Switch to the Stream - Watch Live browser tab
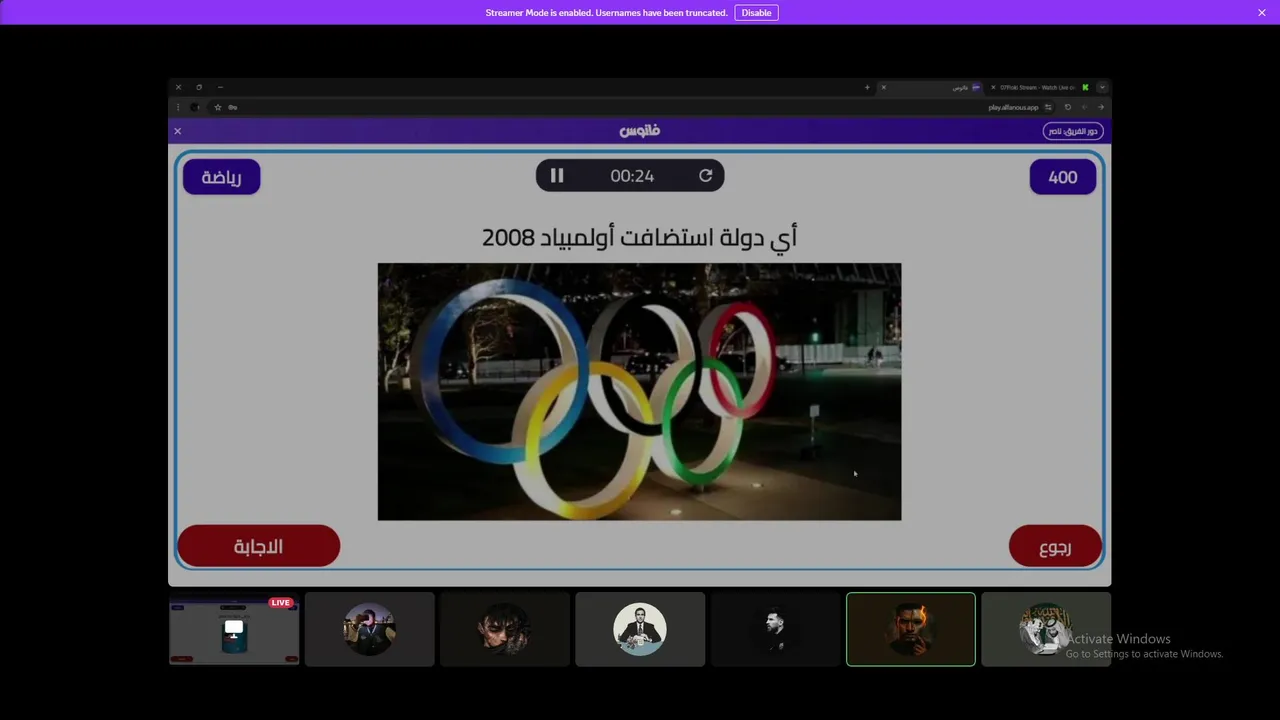The height and width of the screenshot is (720, 1280). 1039,87
